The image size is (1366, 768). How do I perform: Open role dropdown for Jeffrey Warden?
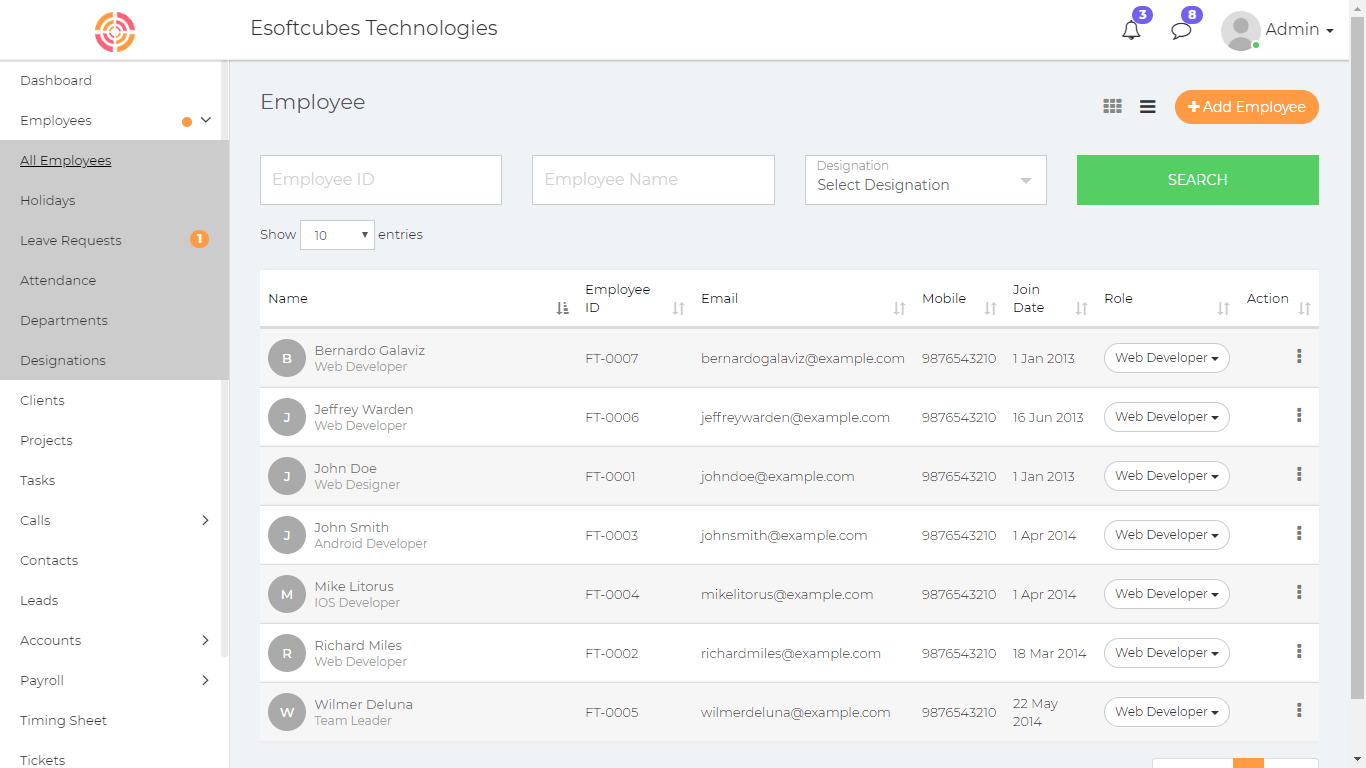[x=1166, y=417]
